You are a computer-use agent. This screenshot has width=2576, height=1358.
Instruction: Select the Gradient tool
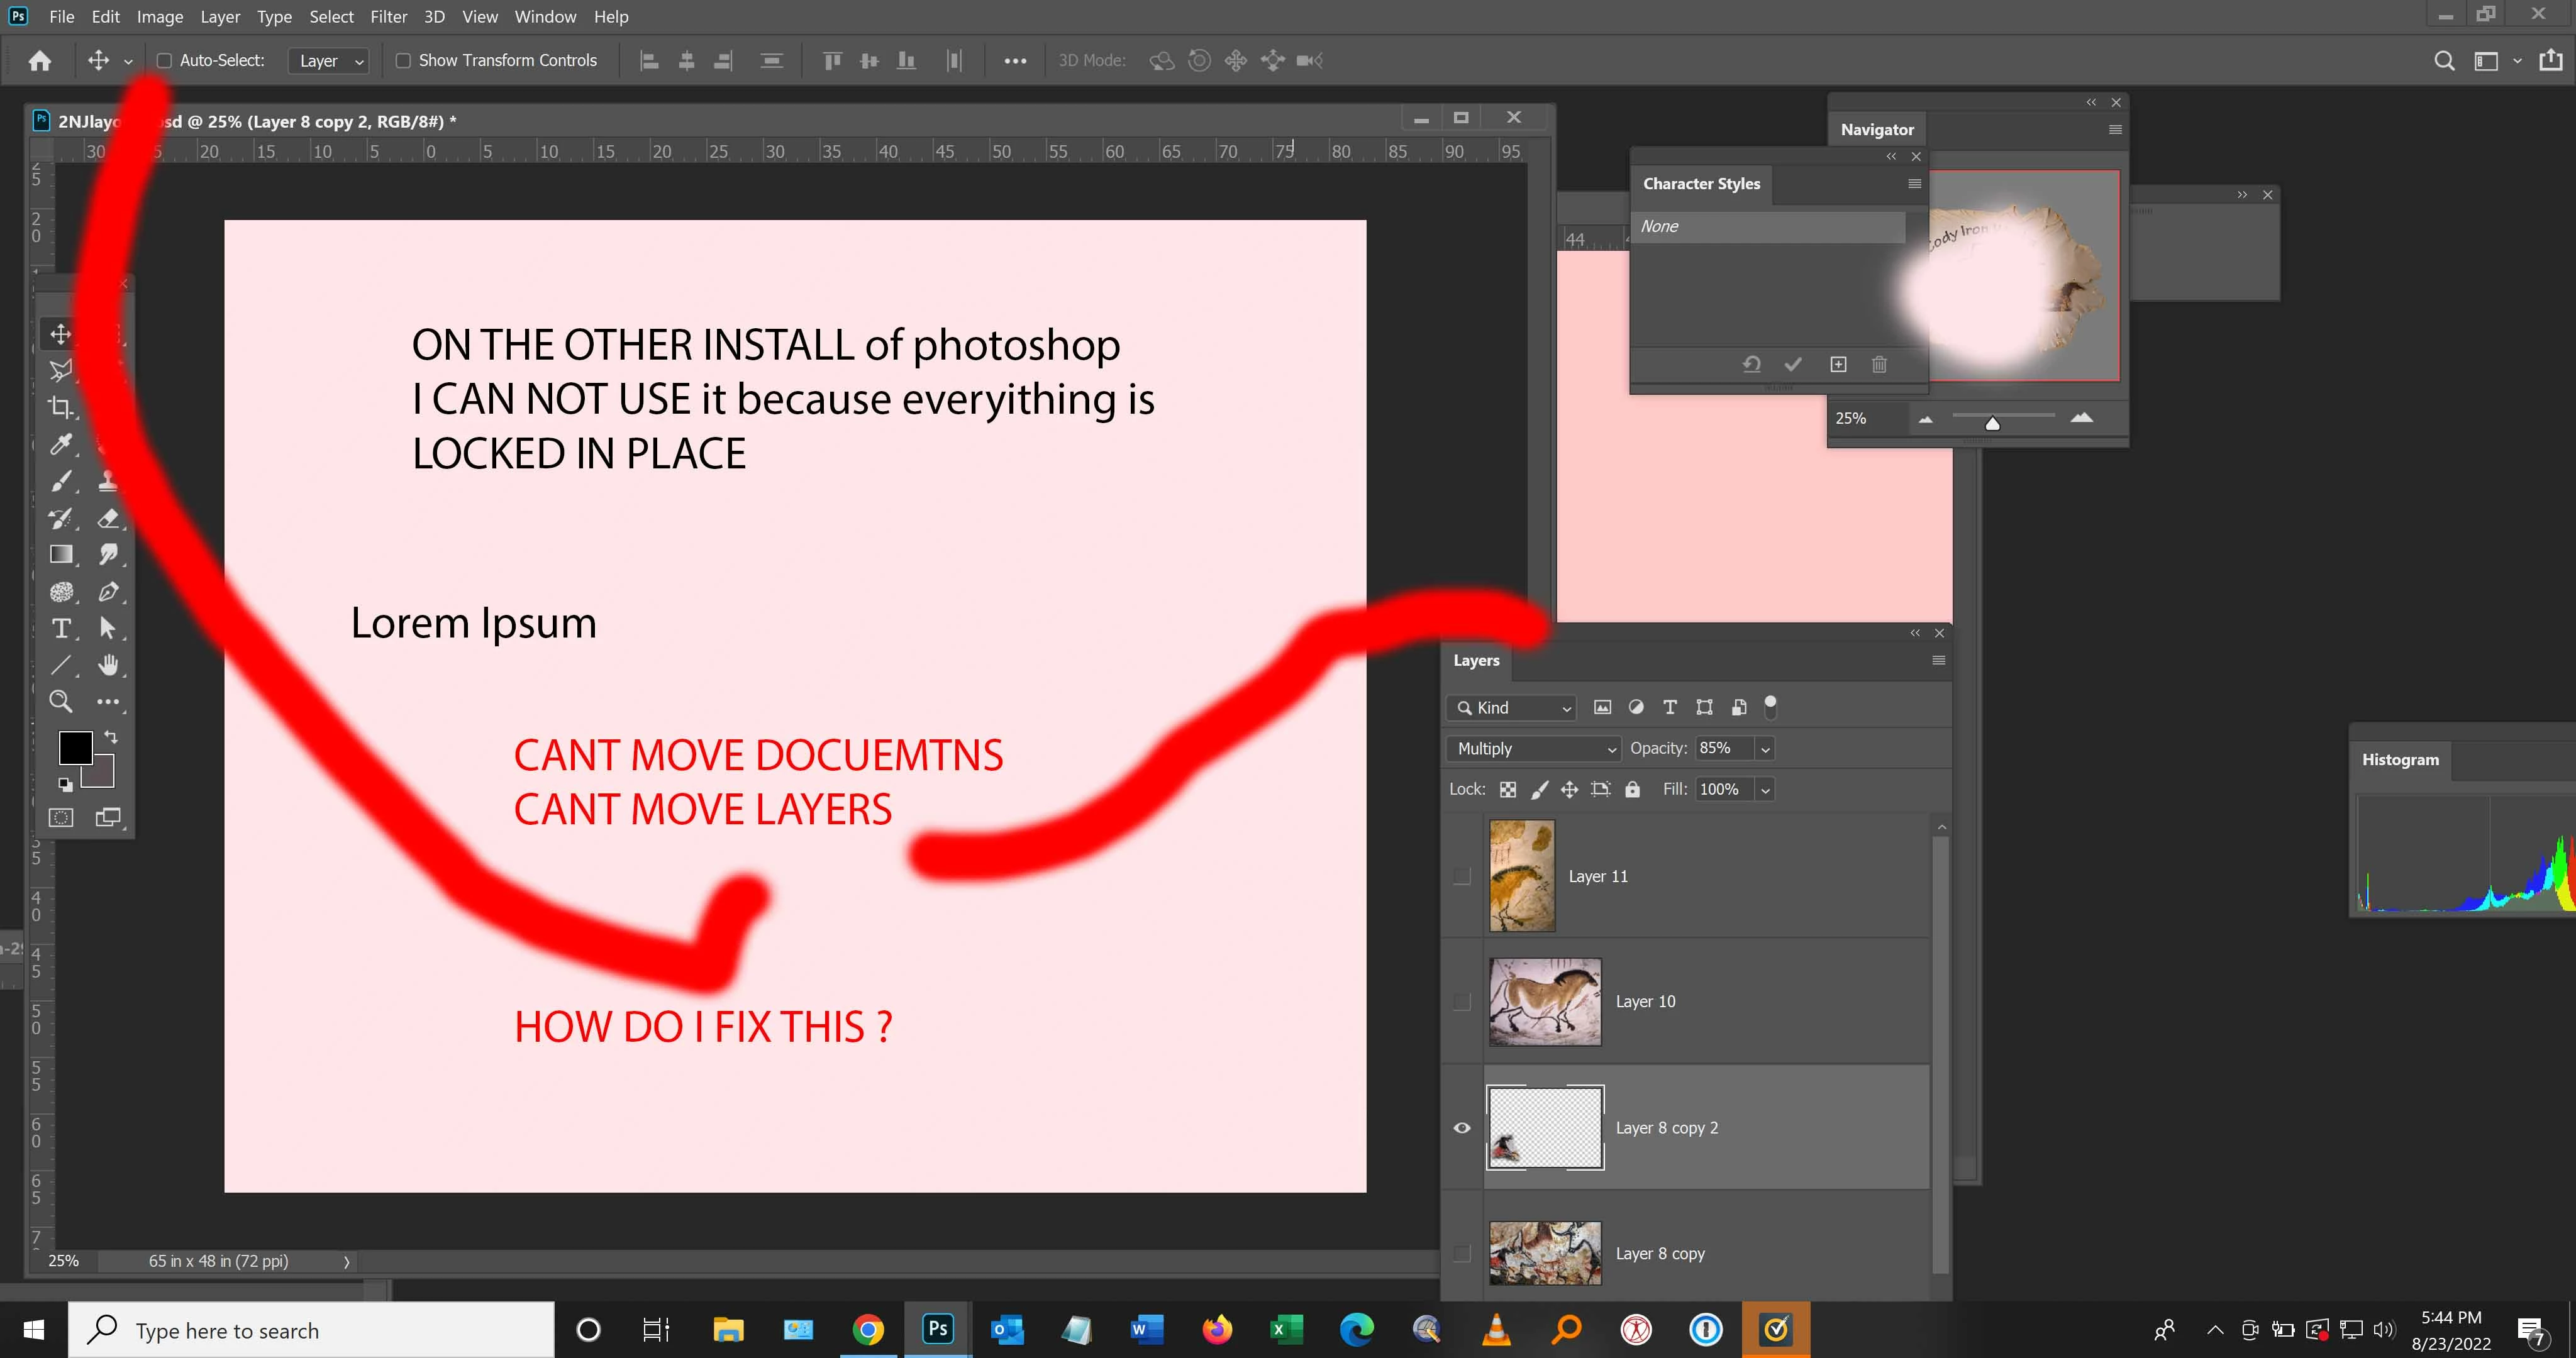point(61,554)
